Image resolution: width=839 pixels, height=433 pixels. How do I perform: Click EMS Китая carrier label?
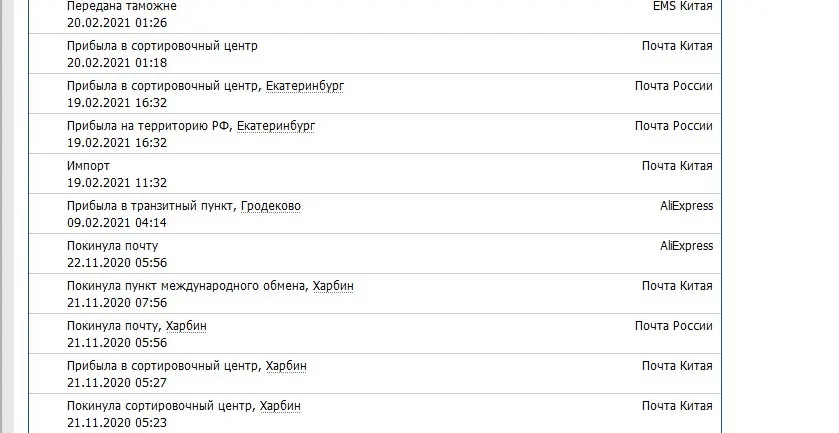tap(682, 6)
